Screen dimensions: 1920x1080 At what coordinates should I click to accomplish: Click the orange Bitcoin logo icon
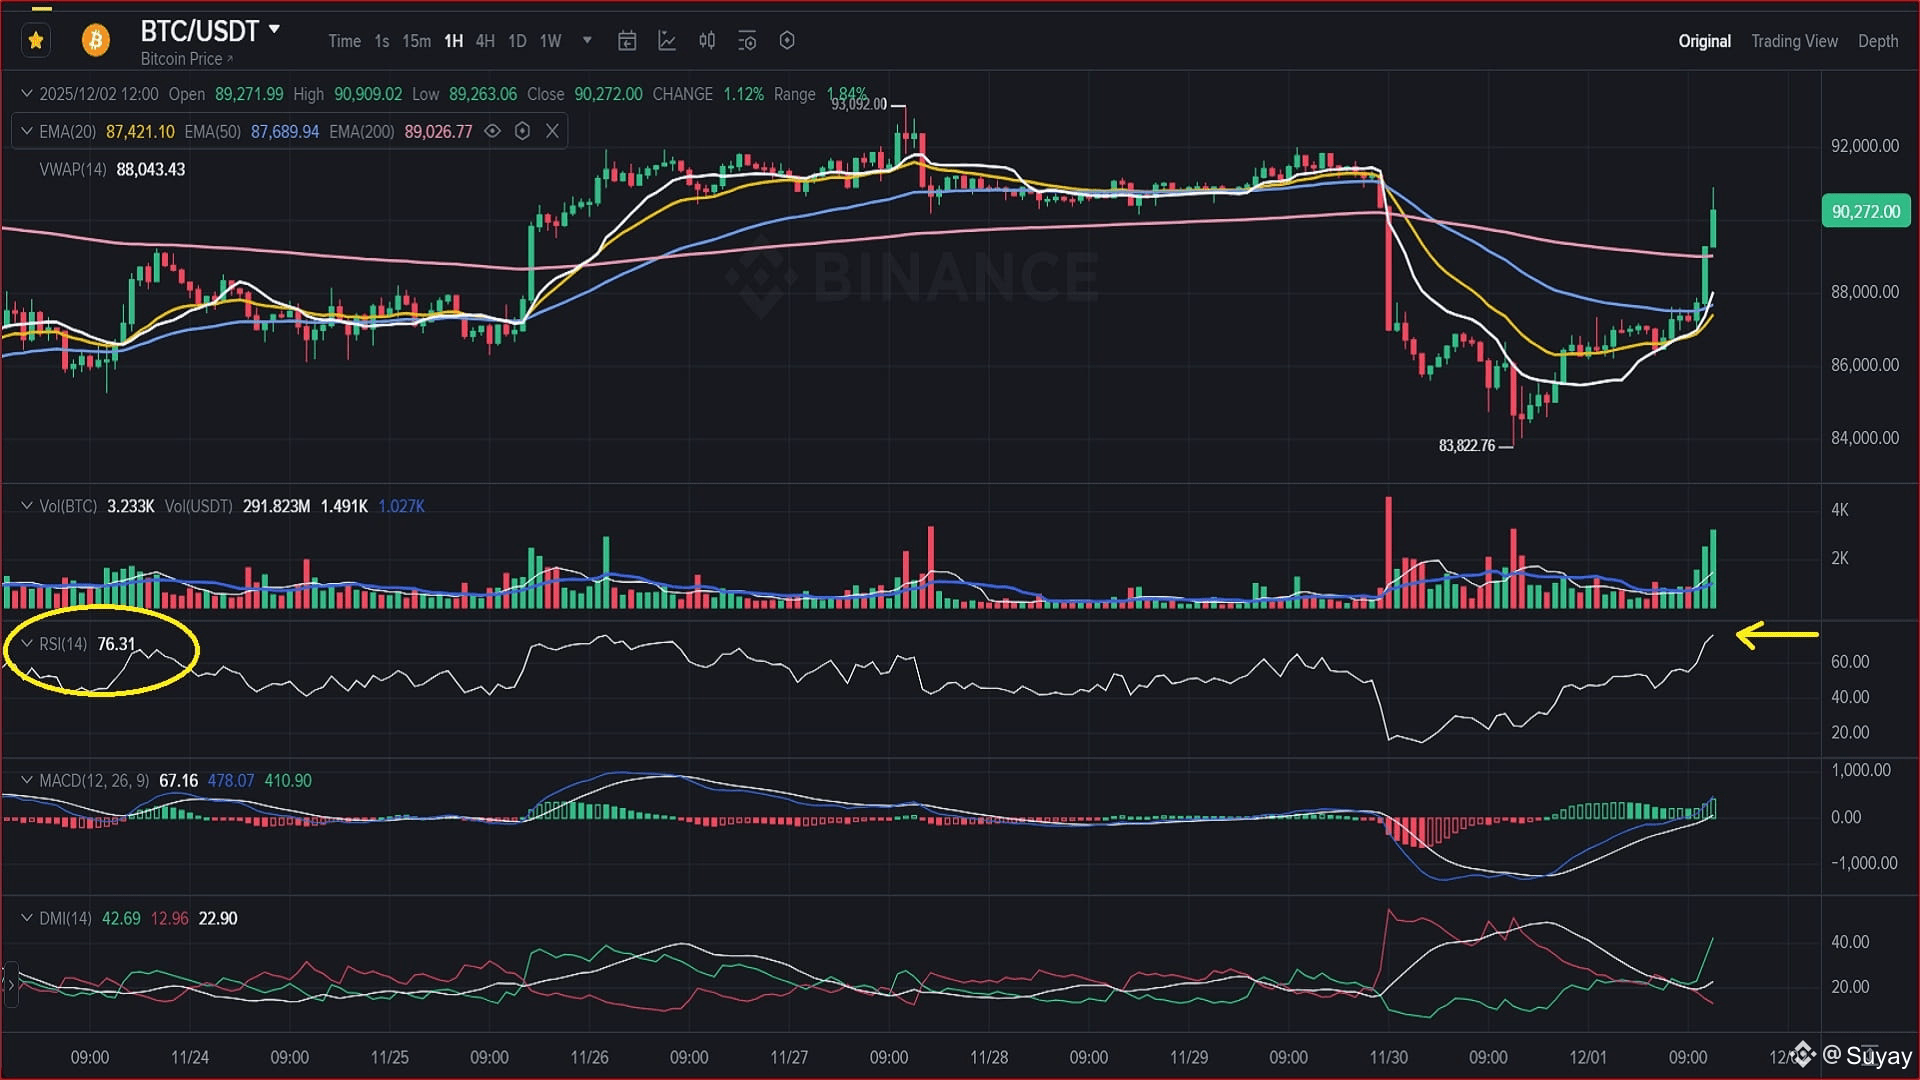pyautogui.click(x=96, y=41)
